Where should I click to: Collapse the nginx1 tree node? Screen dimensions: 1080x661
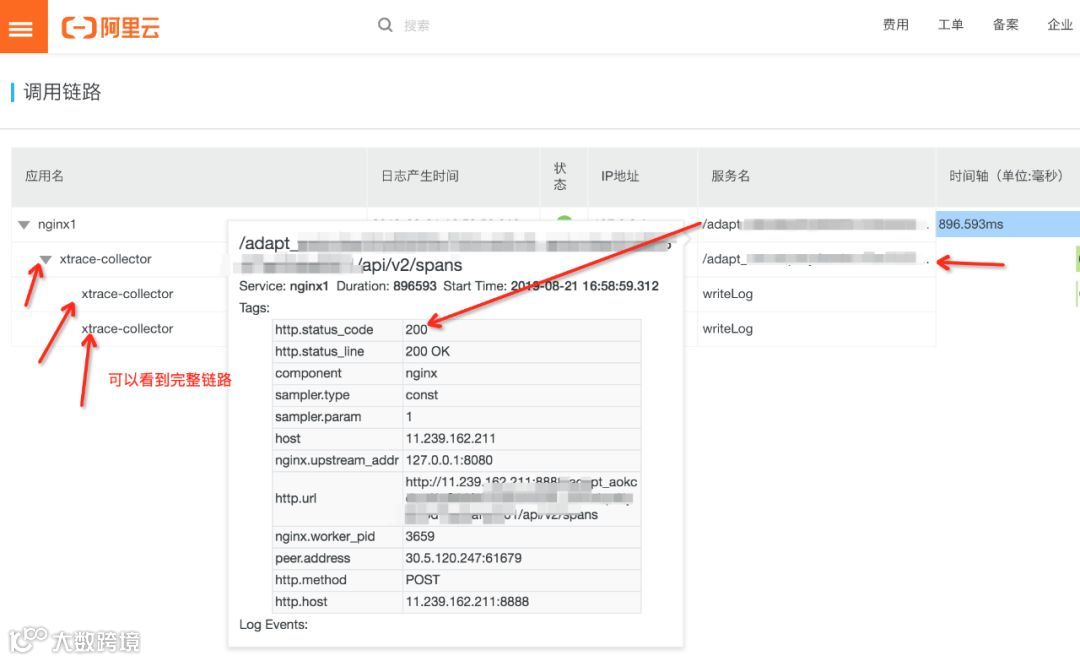24,224
